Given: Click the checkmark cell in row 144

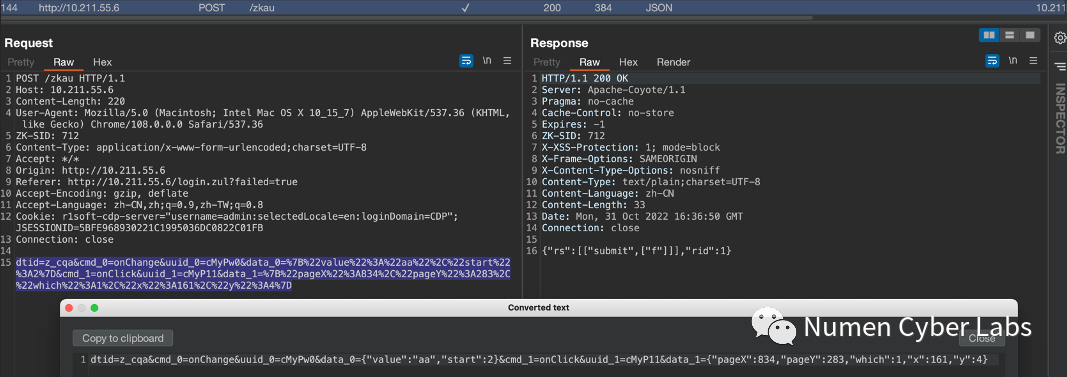Looking at the screenshot, I should 466,8.
